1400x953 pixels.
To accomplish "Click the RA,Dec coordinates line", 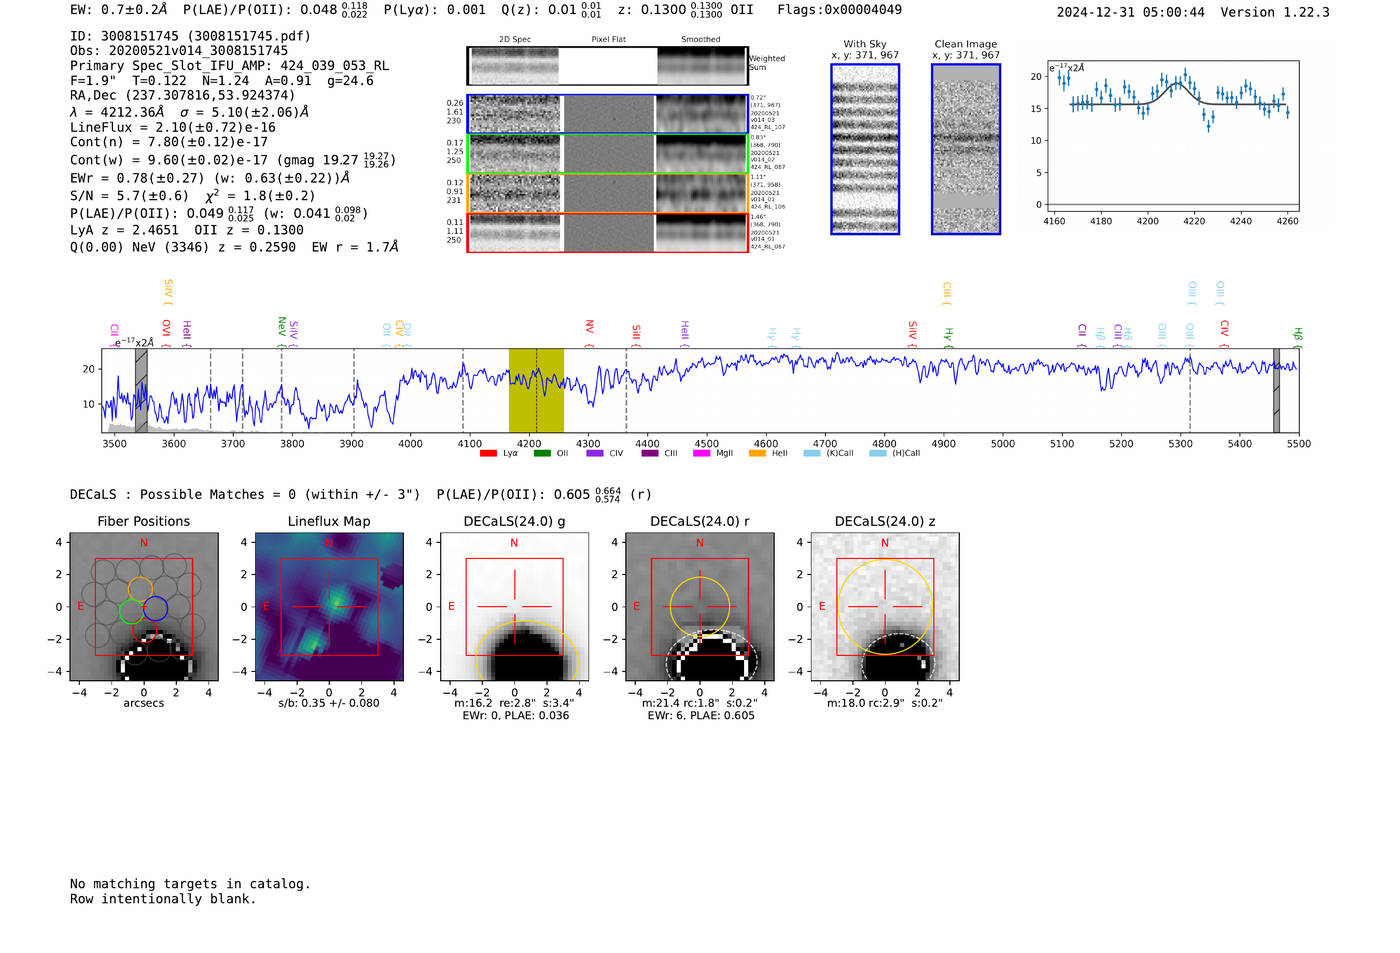I will [182, 96].
